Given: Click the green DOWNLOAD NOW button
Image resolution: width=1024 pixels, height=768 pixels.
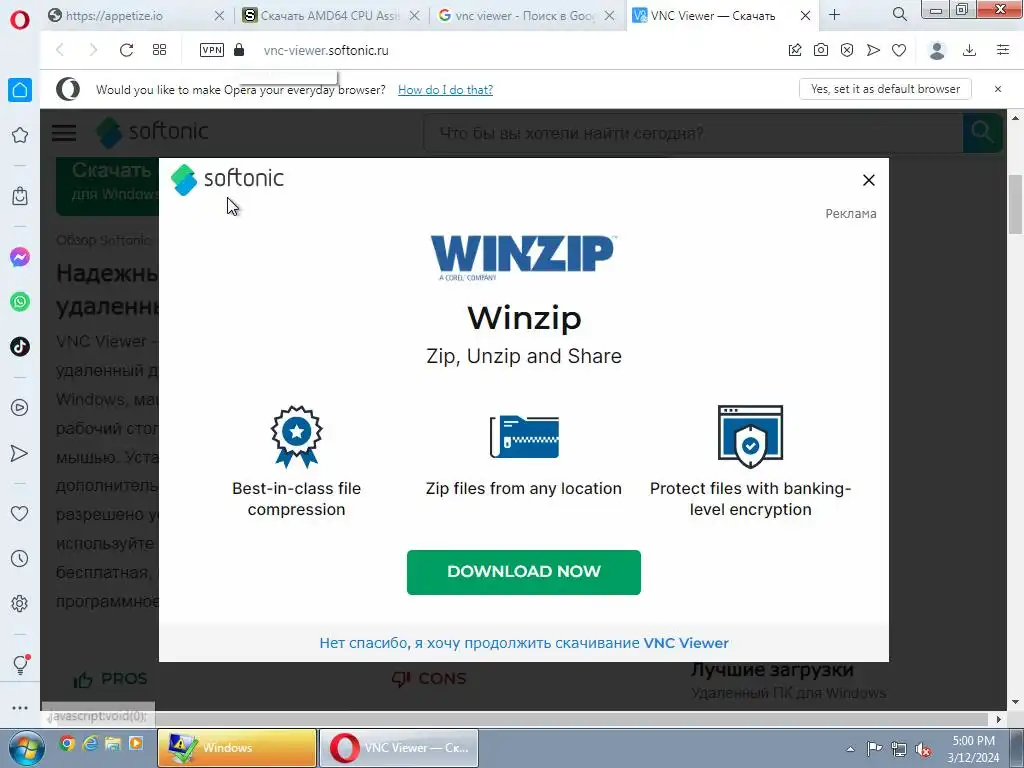Looking at the screenshot, I should click(x=524, y=572).
